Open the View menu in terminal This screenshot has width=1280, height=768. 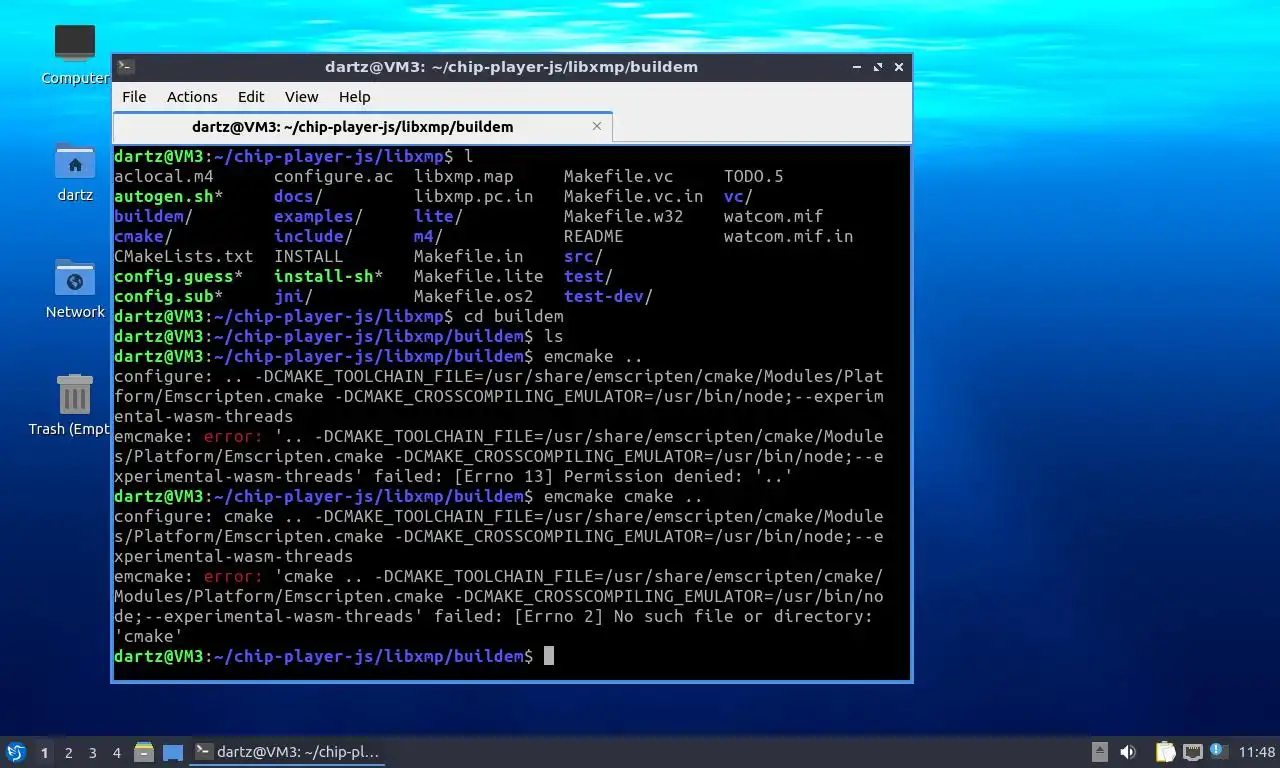point(301,97)
